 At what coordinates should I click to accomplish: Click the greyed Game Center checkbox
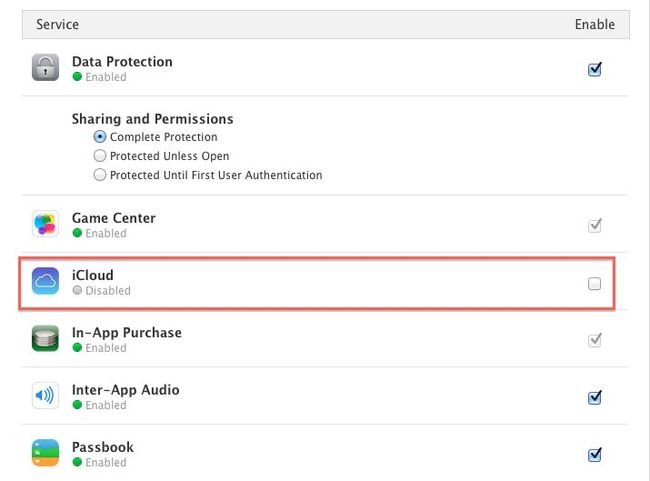[x=594, y=225]
